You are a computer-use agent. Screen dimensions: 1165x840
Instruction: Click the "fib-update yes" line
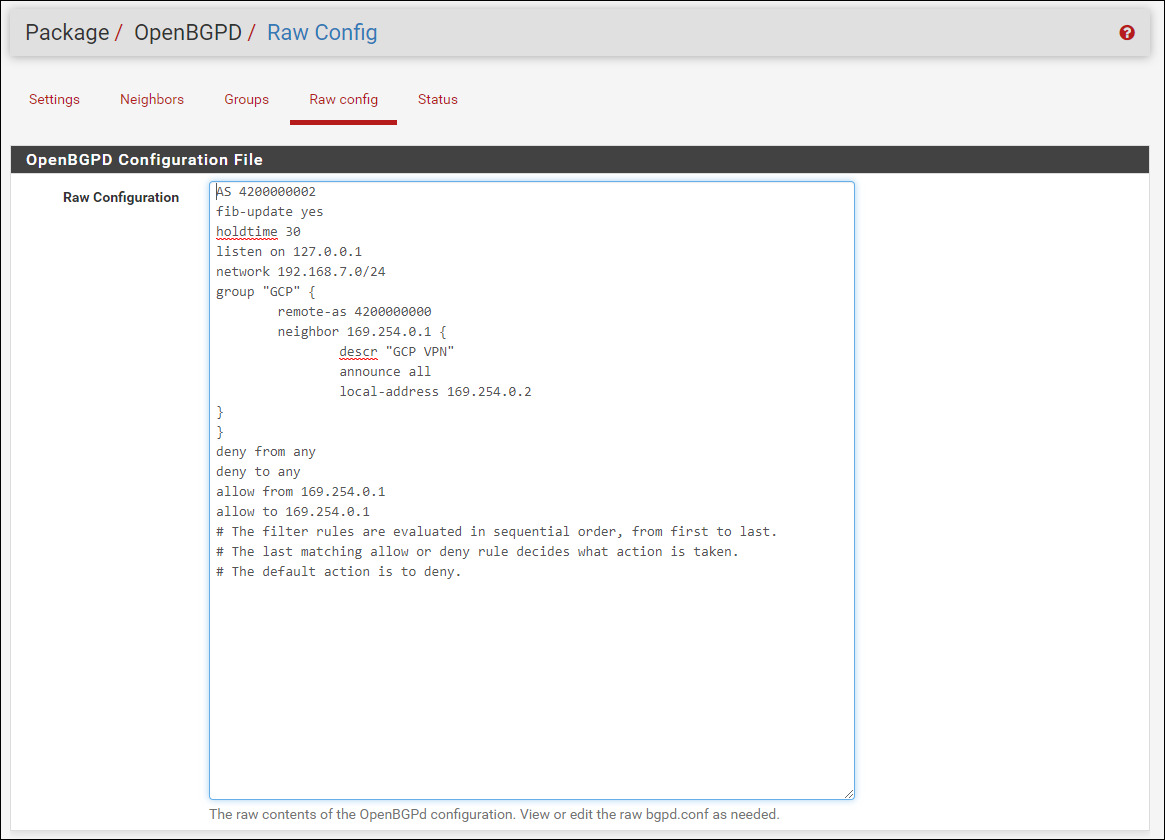[270, 212]
